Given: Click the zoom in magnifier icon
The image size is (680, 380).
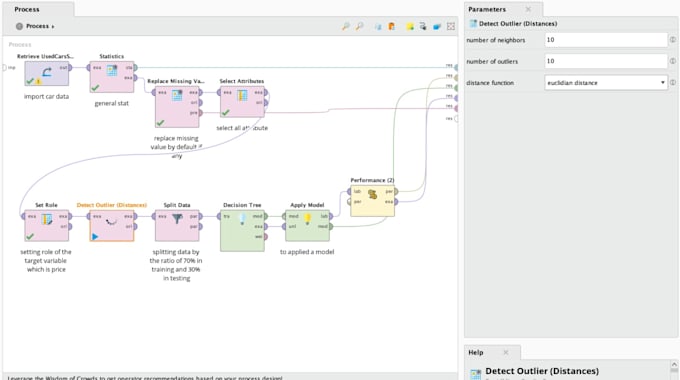Looking at the screenshot, I should (346, 26).
